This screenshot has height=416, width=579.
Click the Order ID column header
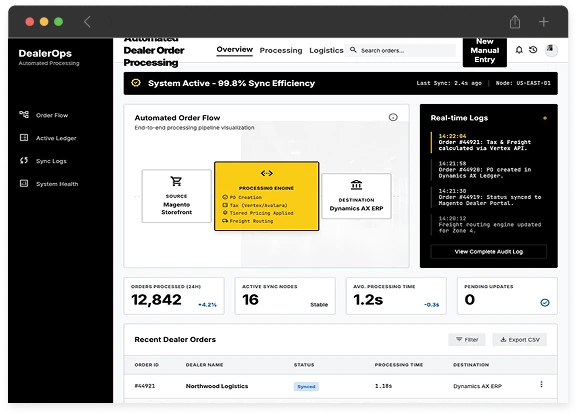(x=147, y=365)
